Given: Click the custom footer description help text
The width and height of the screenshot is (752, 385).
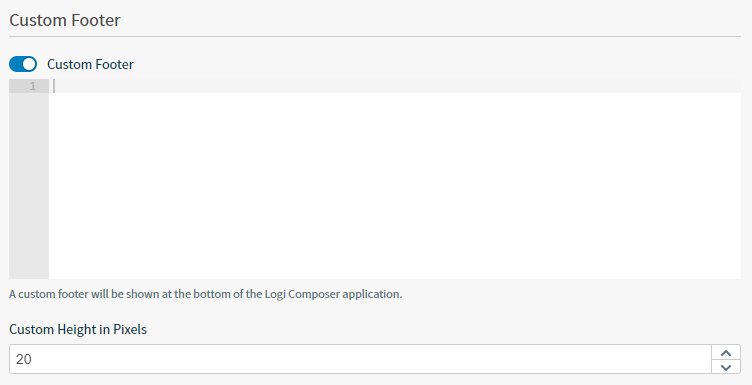Looking at the screenshot, I should pos(206,294).
